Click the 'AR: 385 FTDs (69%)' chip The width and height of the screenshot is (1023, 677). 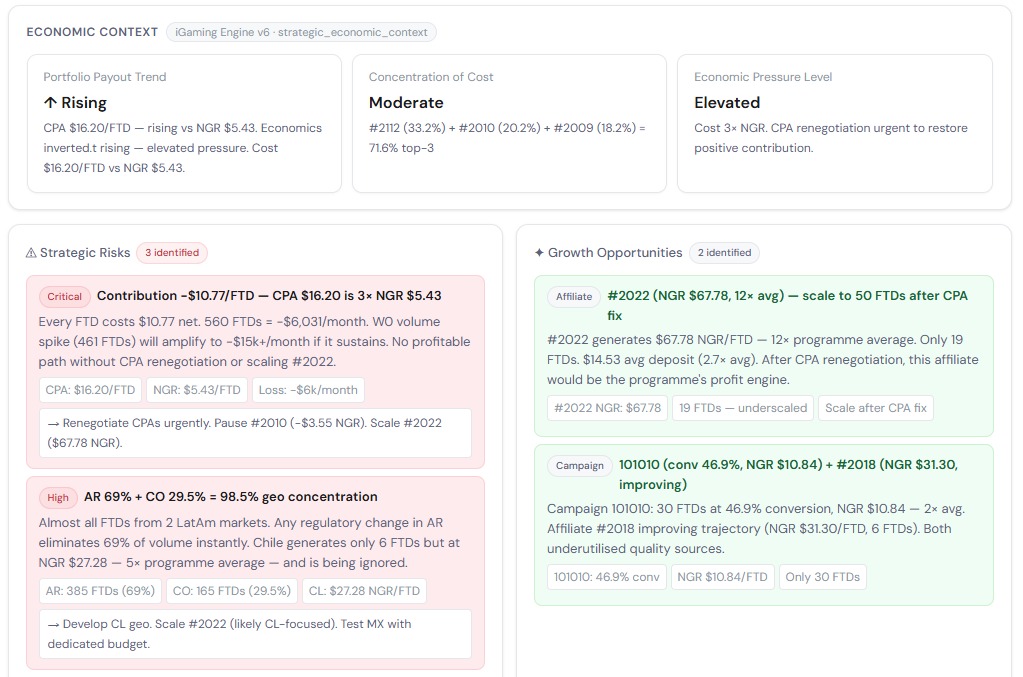click(98, 591)
